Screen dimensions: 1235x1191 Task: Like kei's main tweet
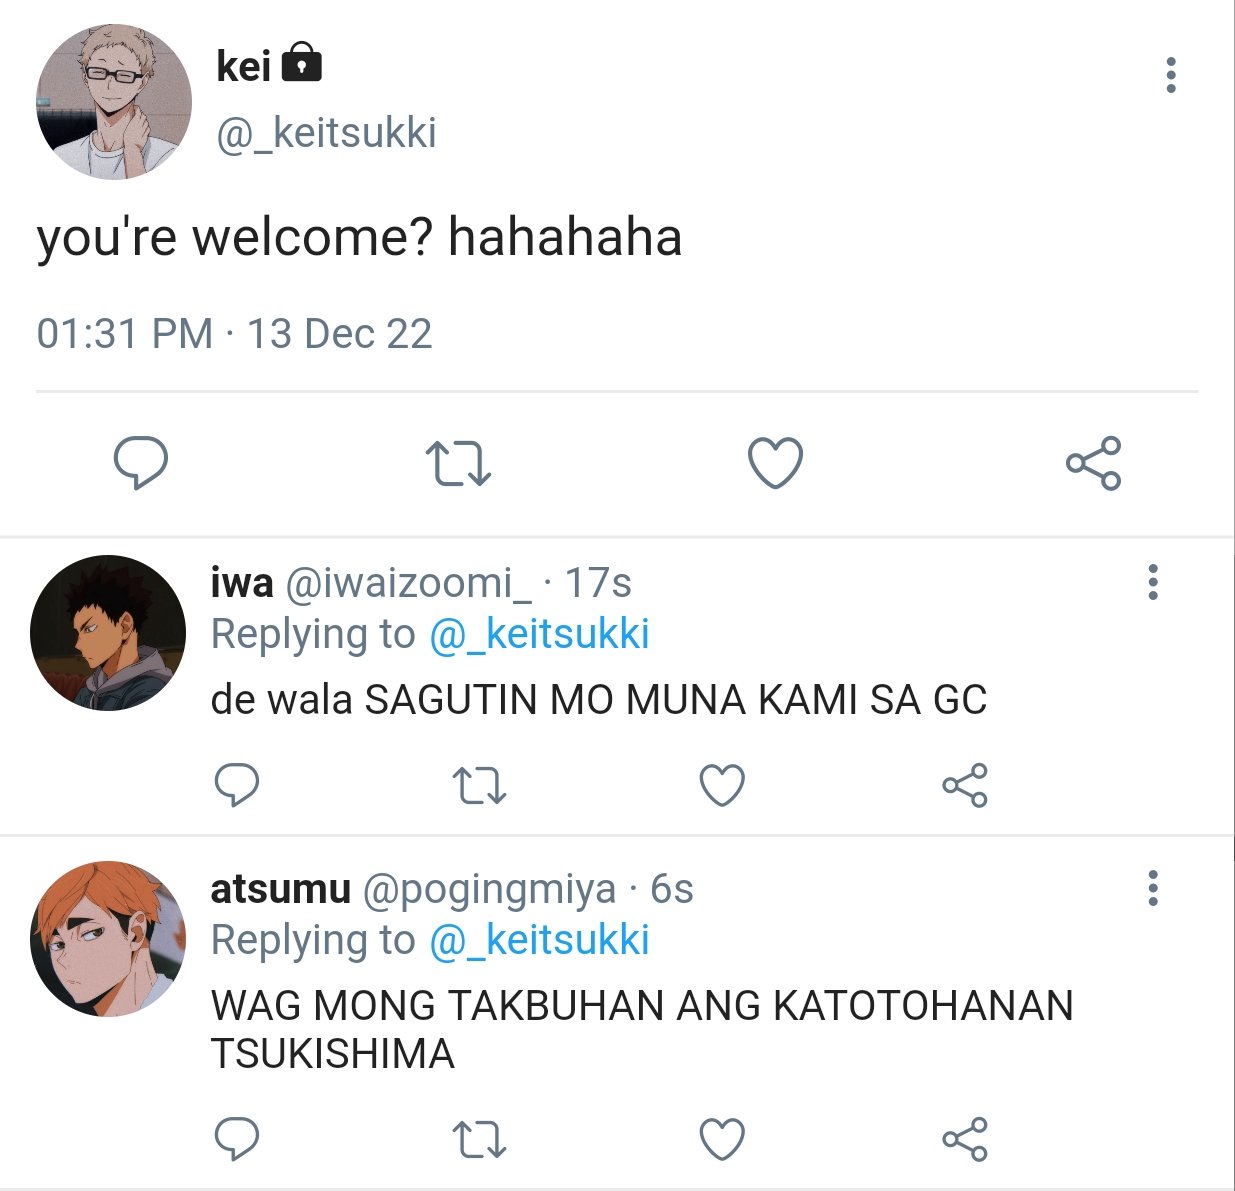[776, 463]
